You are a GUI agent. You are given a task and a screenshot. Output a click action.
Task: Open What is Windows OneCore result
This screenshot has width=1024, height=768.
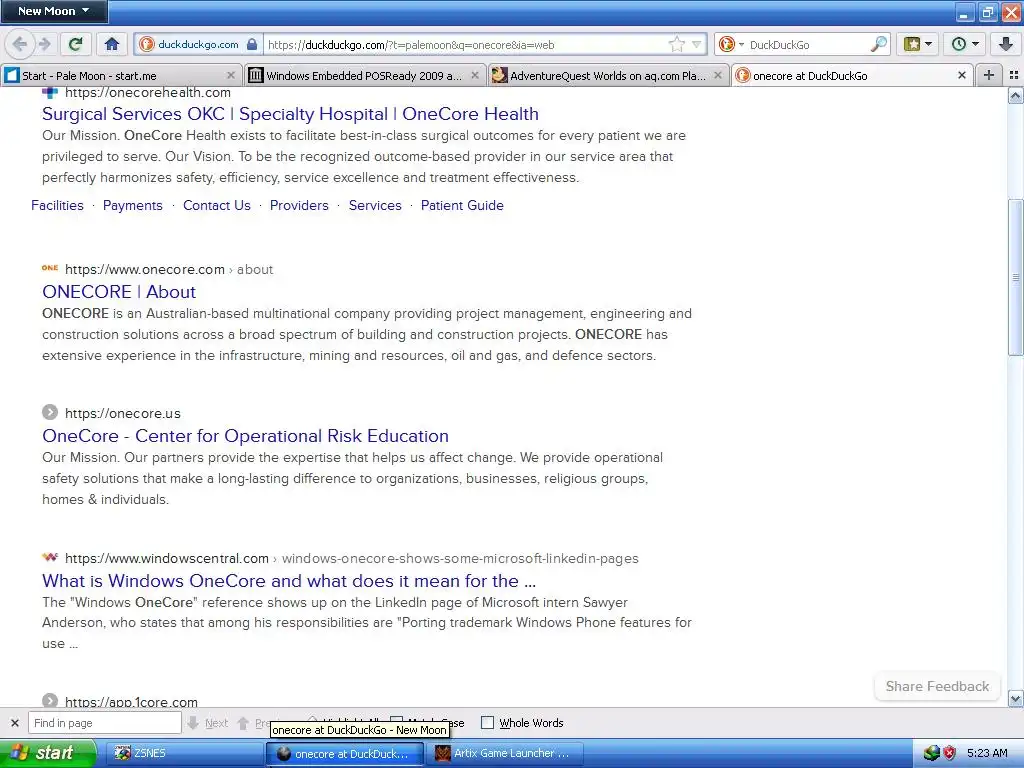tap(289, 581)
